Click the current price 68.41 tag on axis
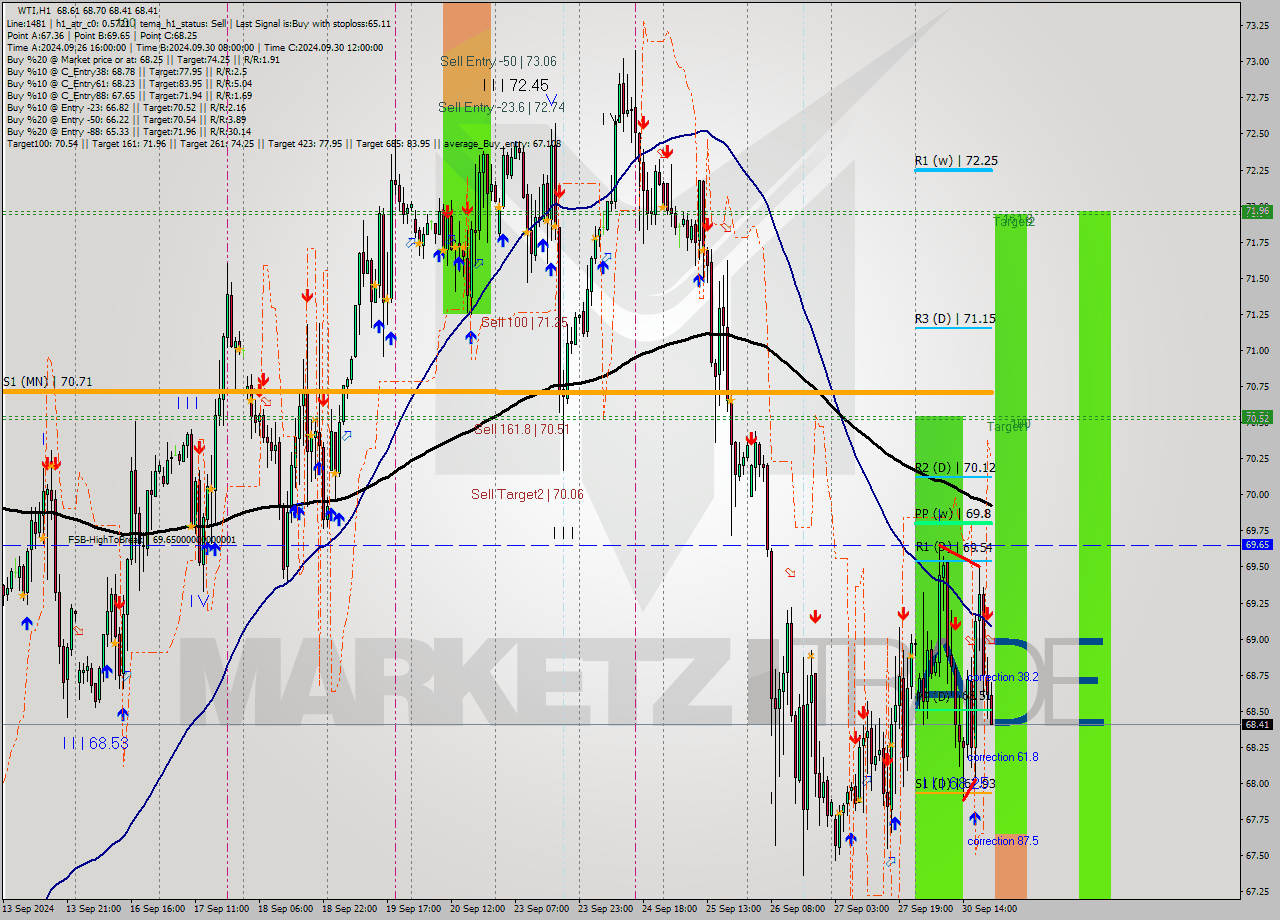The image size is (1280, 920). coord(1257,725)
